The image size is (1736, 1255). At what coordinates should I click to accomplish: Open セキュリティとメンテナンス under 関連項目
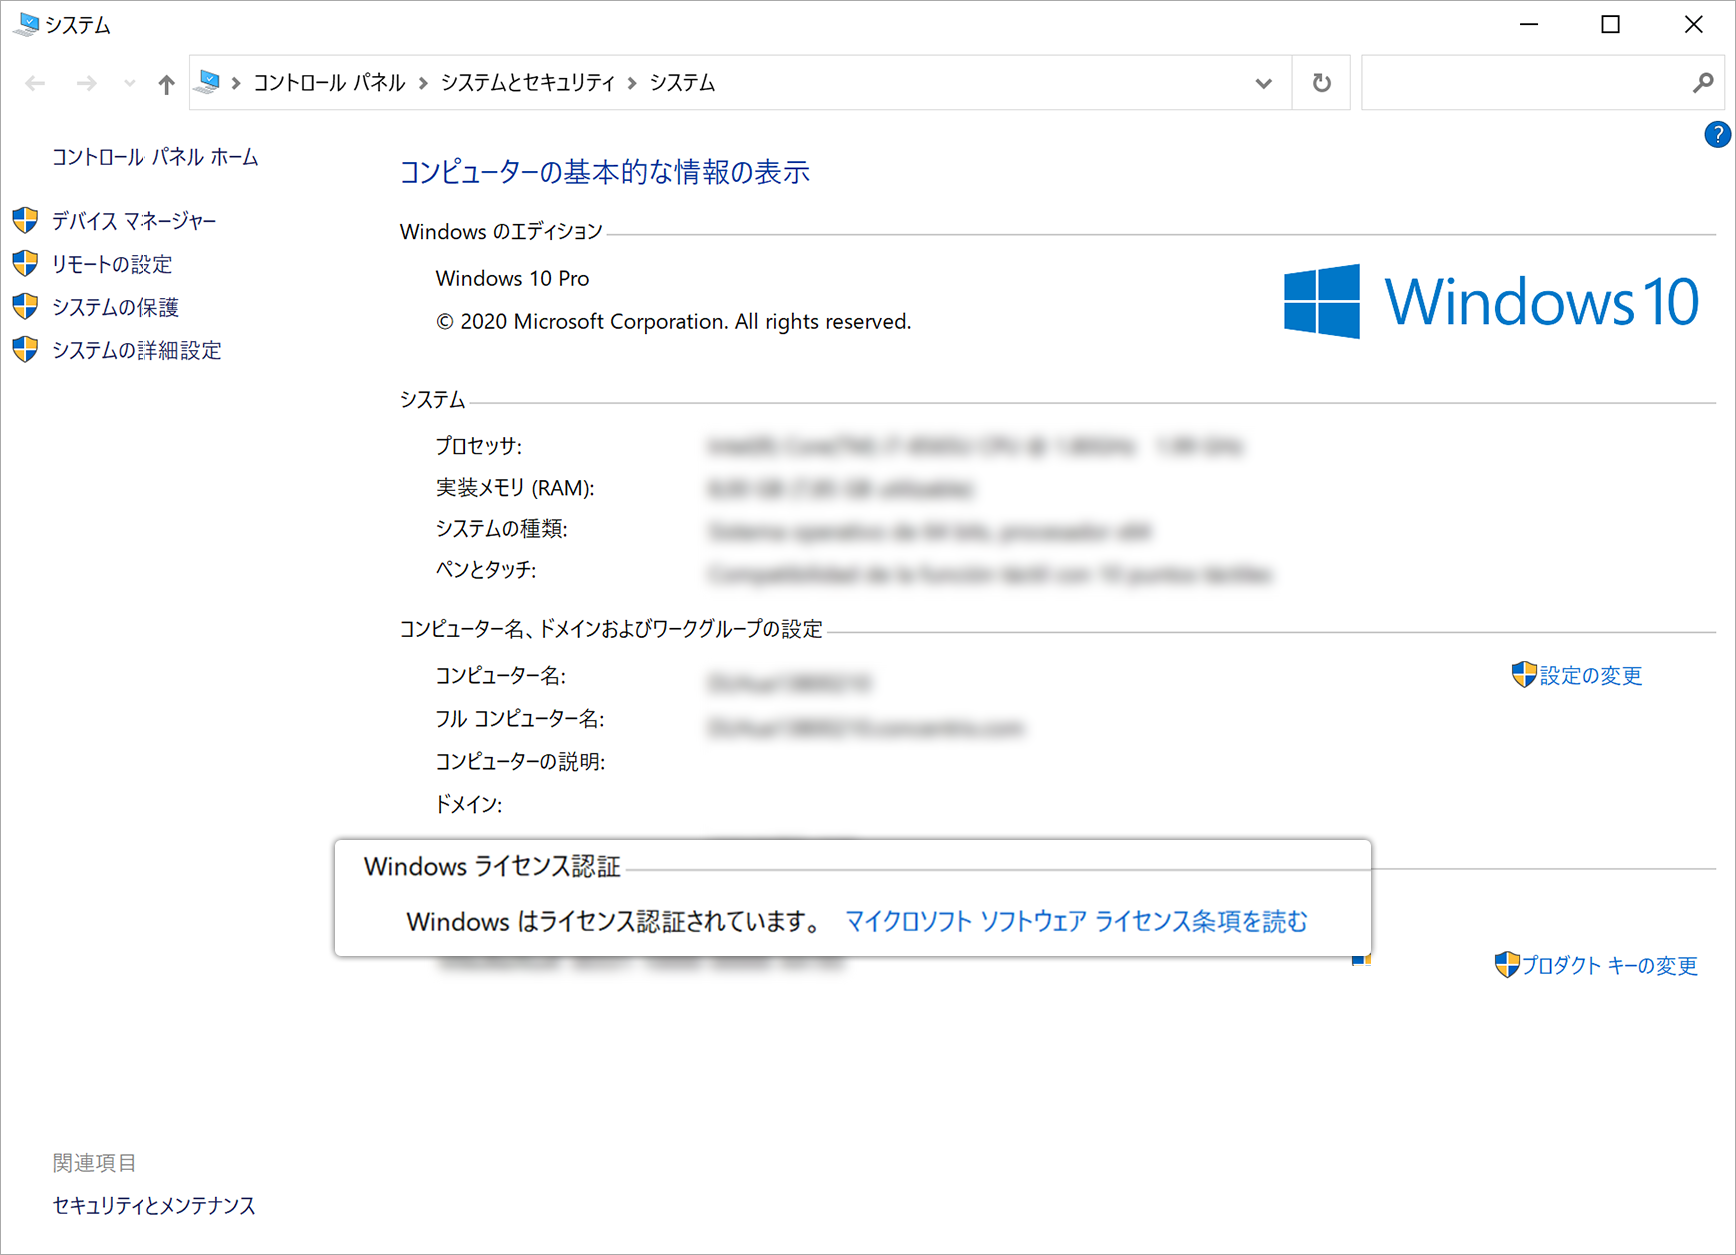click(153, 1206)
